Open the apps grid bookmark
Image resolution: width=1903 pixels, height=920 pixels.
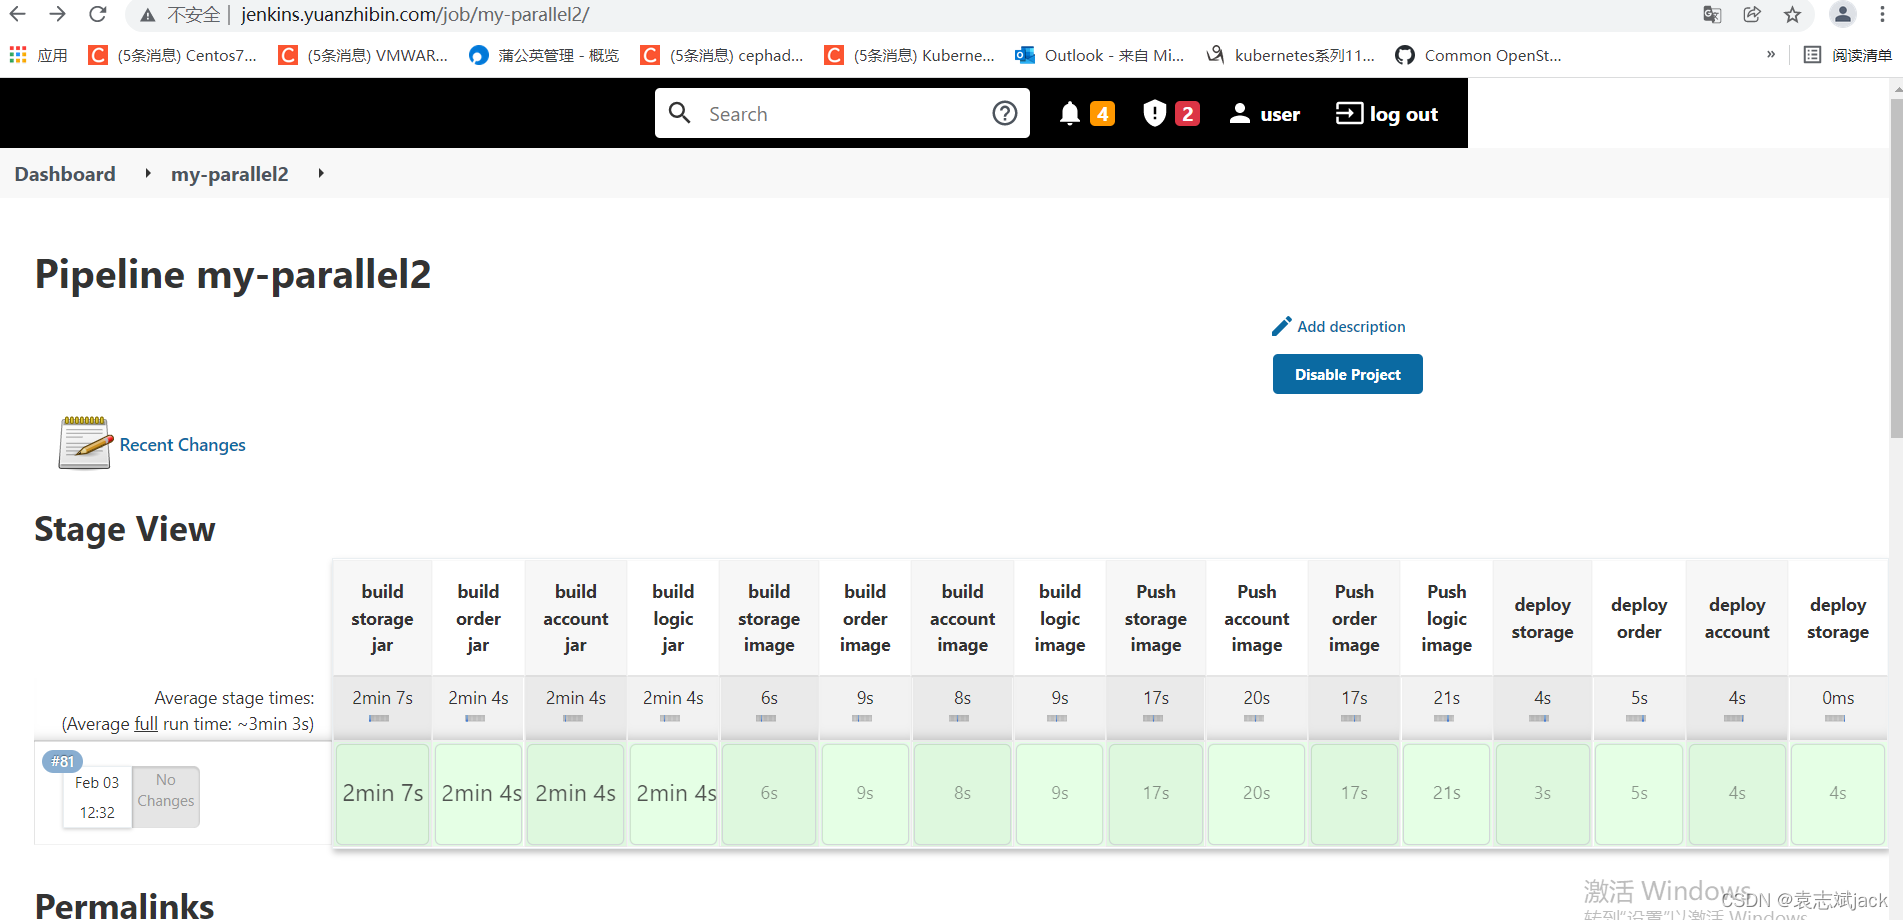pyautogui.click(x=38, y=55)
